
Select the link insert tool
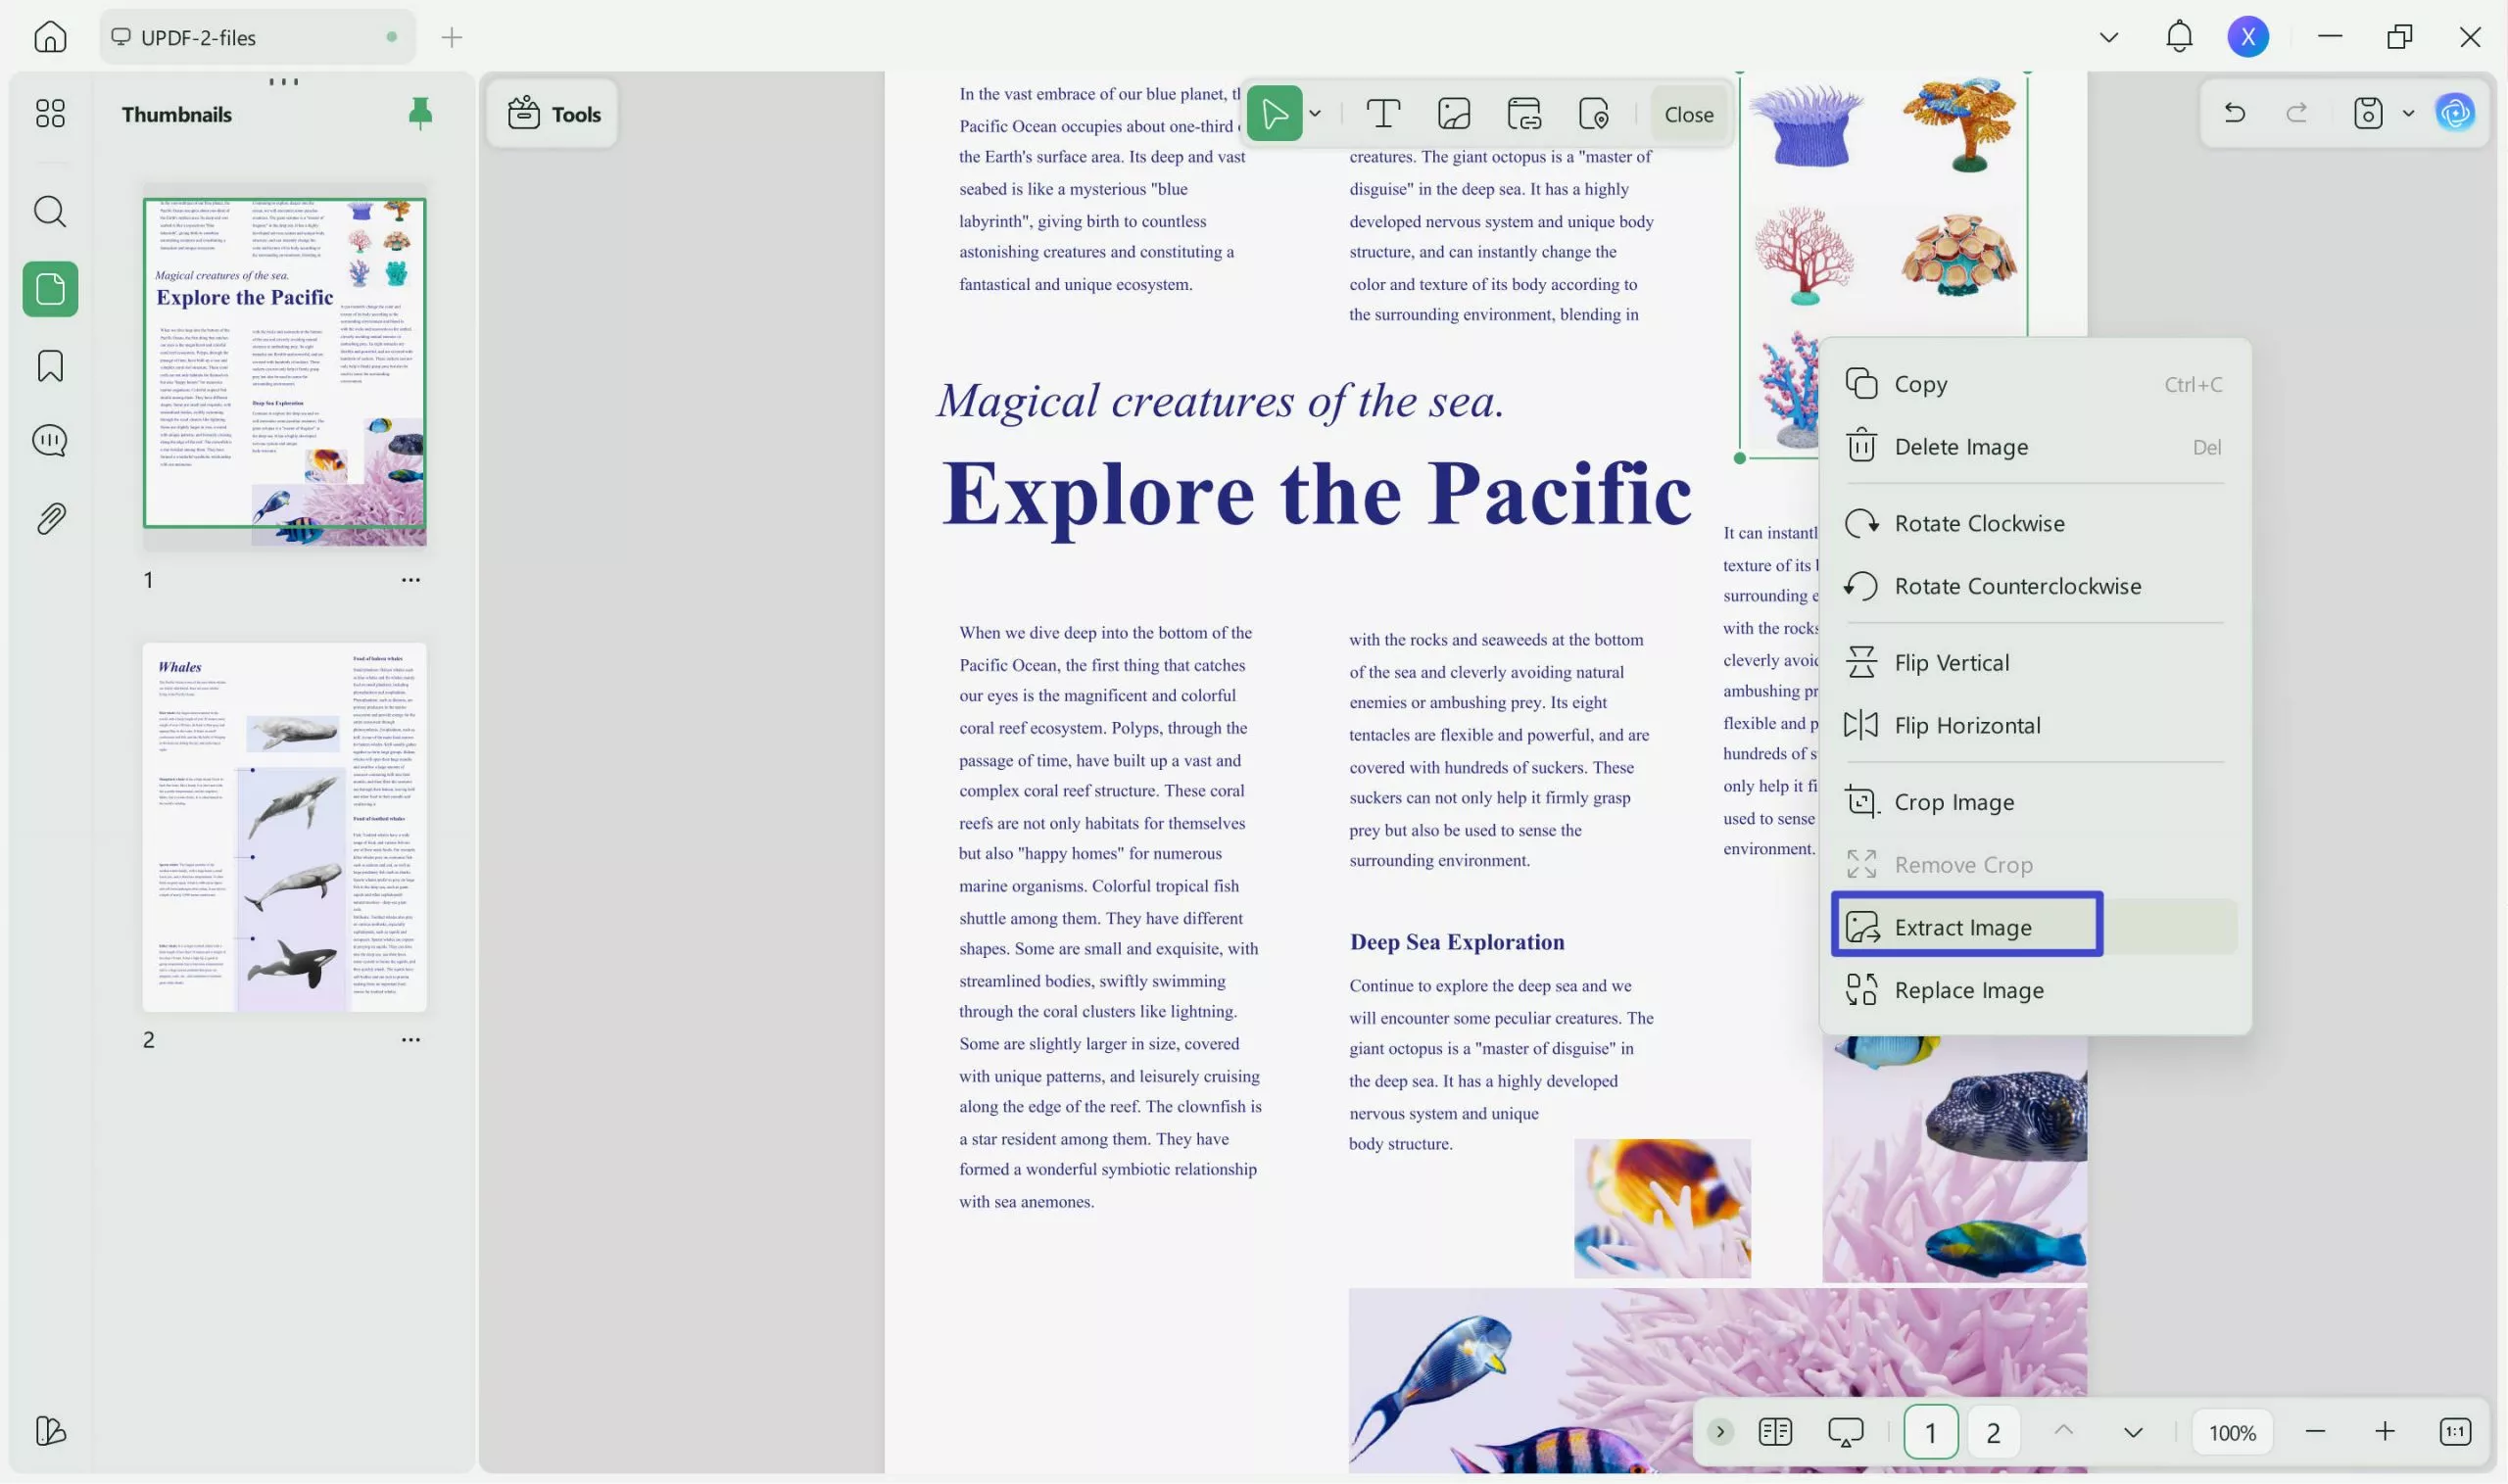1523,114
